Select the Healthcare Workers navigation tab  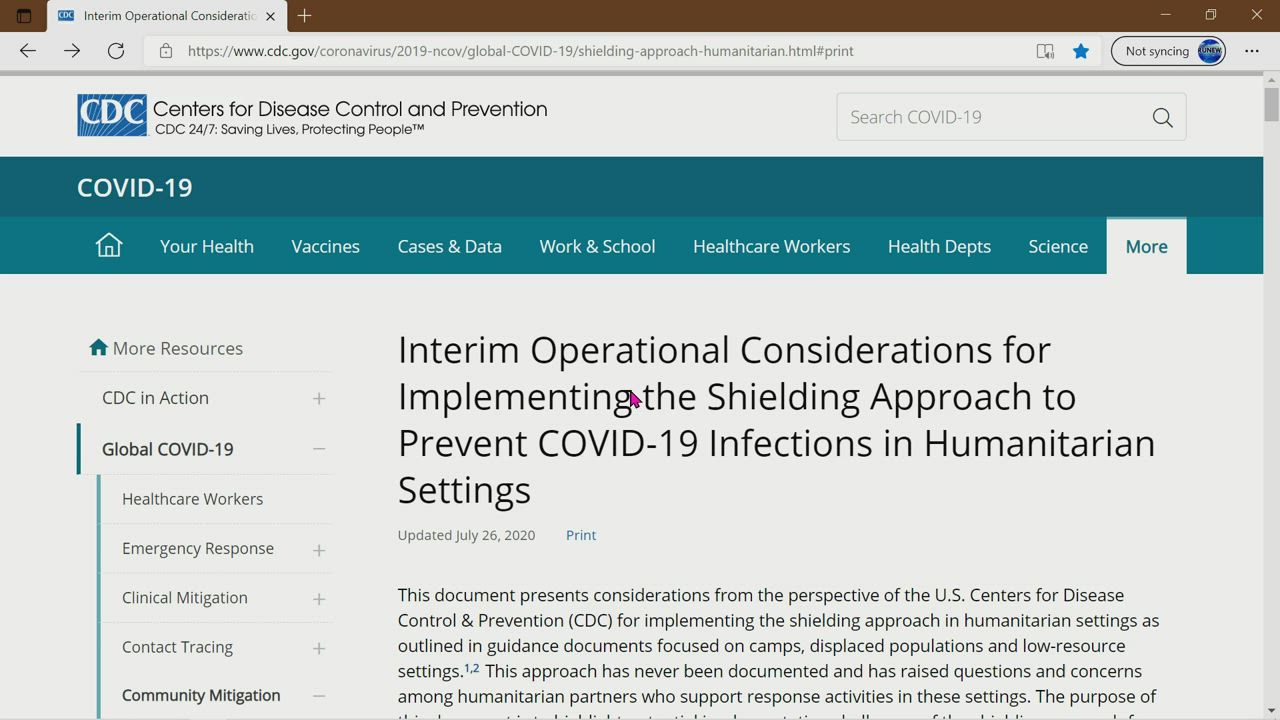point(771,247)
